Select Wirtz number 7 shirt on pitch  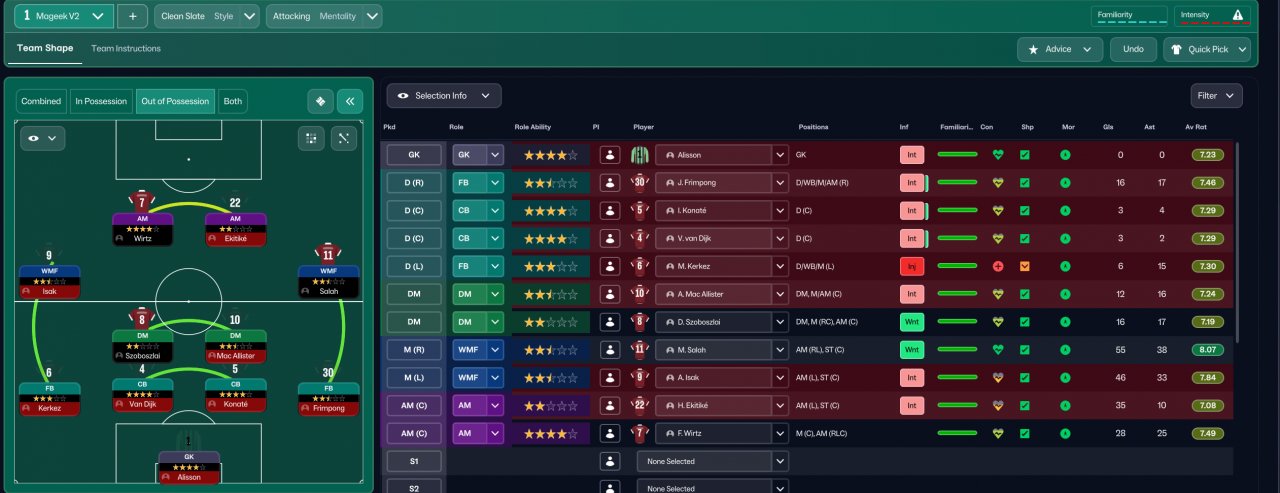click(x=142, y=201)
